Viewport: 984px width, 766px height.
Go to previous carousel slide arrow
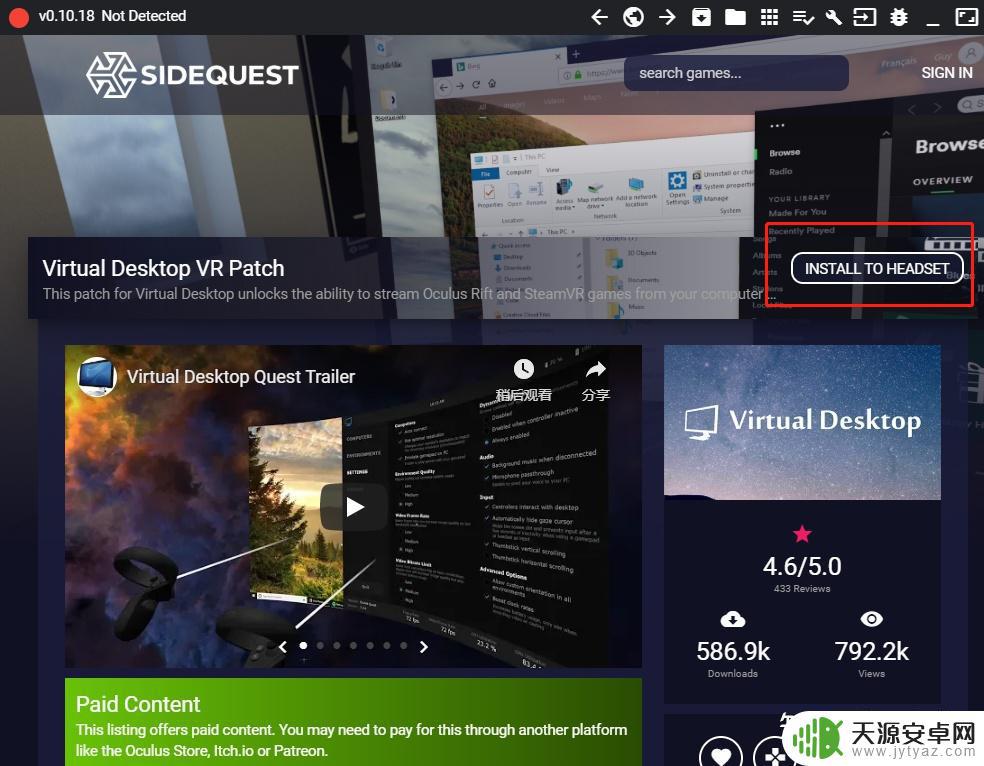pos(283,646)
